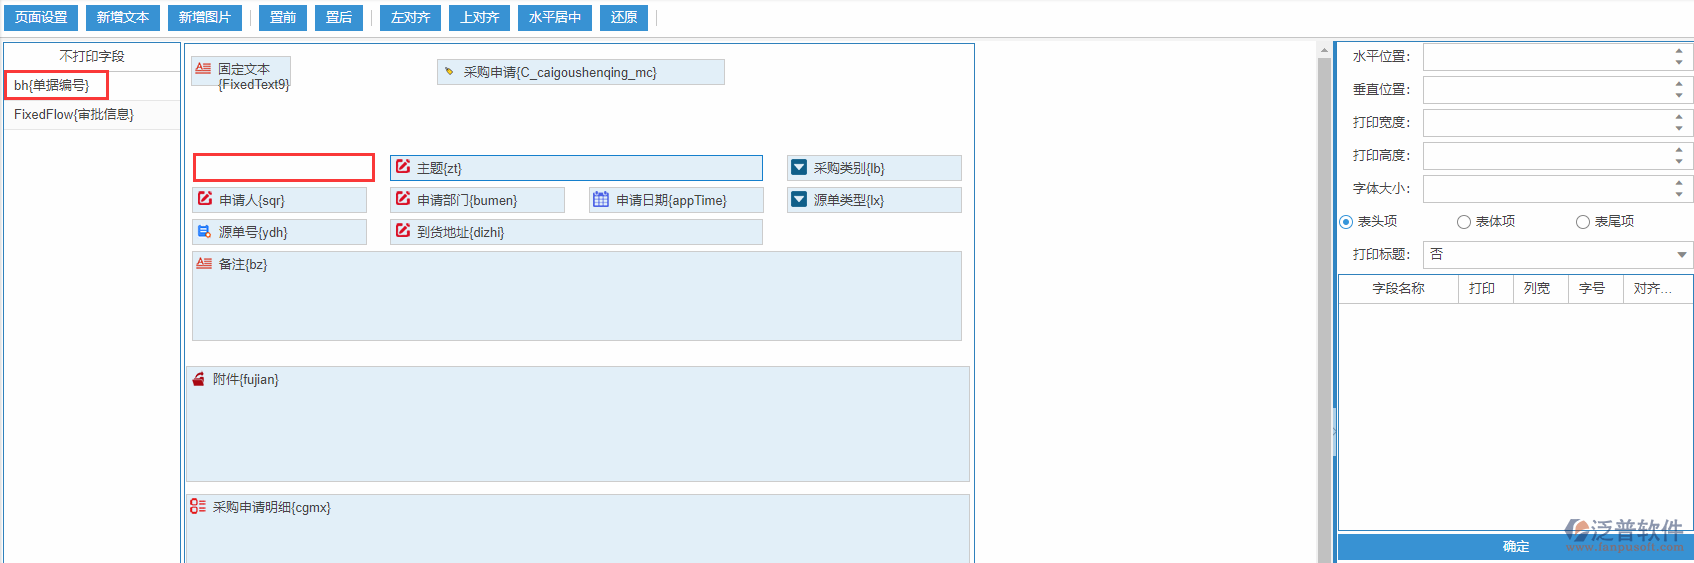
Task: Focus the 水平位置 input field
Action: [x=1547, y=57]
